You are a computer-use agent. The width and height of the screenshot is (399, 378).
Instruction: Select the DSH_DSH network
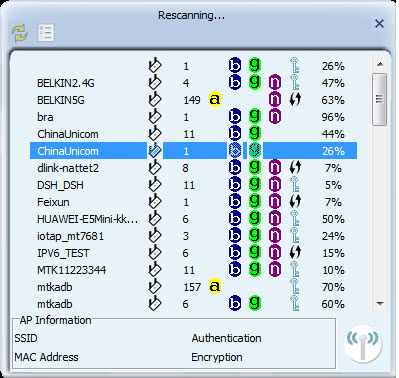(x=193, y=185)
